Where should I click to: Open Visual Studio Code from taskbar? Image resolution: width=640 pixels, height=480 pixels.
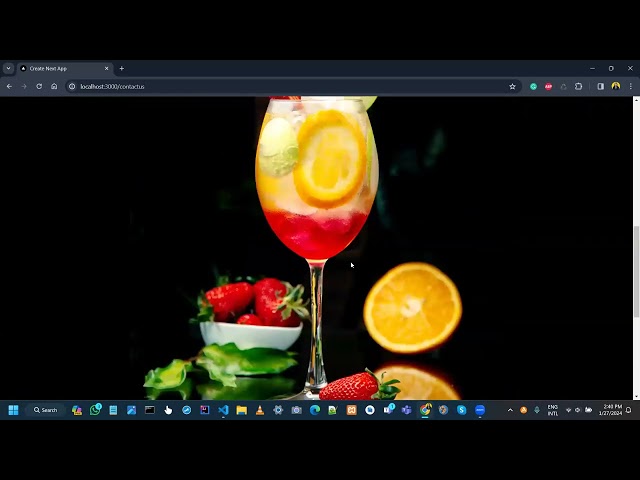point(223,410)
